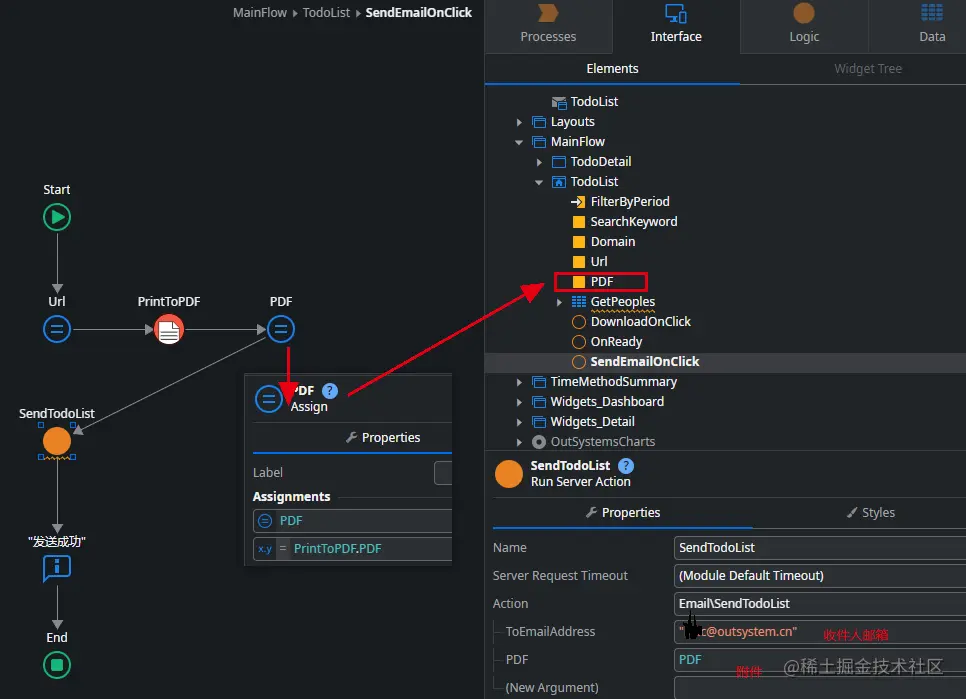The image size is (966, 699).
Task: Expand the OutSystemsCharts reference
Action: (519, 442)
